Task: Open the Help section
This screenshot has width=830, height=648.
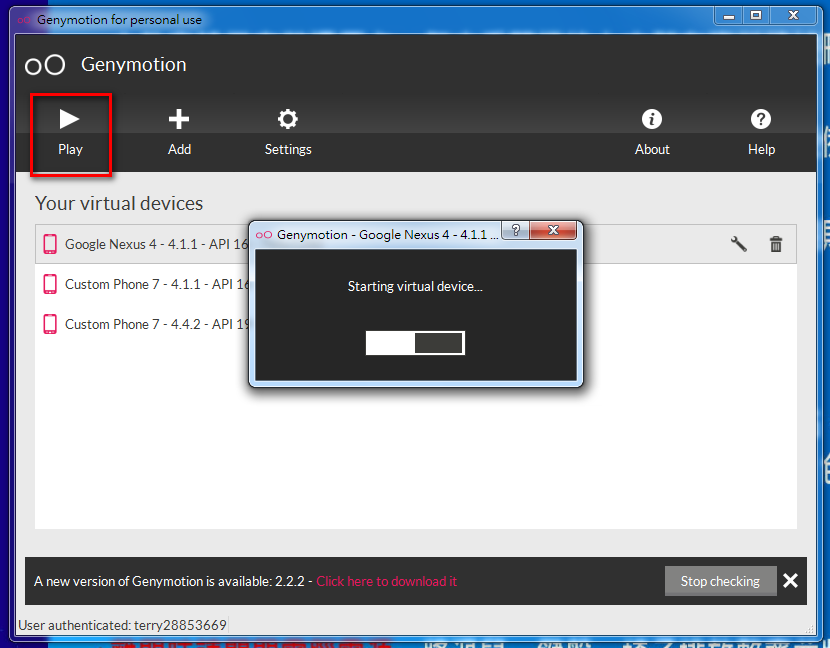Action: click(x=761, y=133)
